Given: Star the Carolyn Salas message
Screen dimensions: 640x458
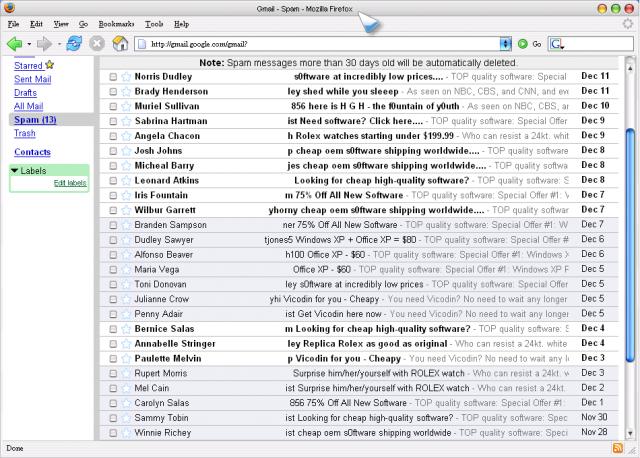Looking at the screenshot, I should [x=126, y=403].
